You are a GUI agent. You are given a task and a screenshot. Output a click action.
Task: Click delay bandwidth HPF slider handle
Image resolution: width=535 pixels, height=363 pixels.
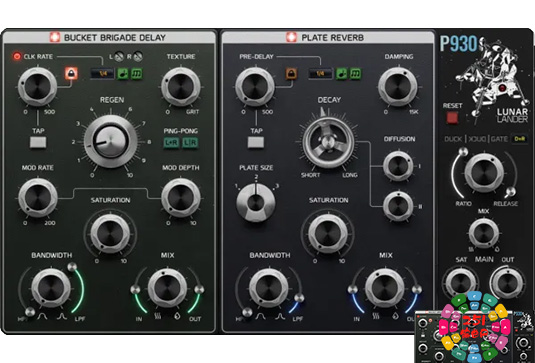(30, 311)
